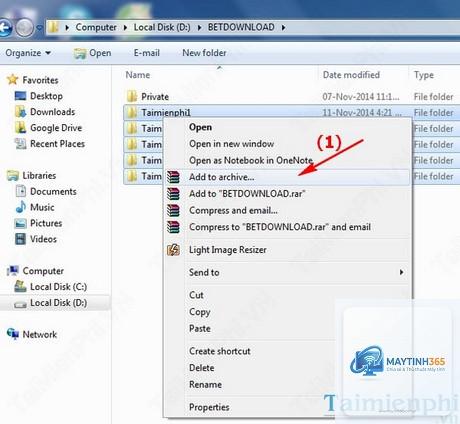Expand the arrow after Computer in address bar

click(x=125, y=27)
